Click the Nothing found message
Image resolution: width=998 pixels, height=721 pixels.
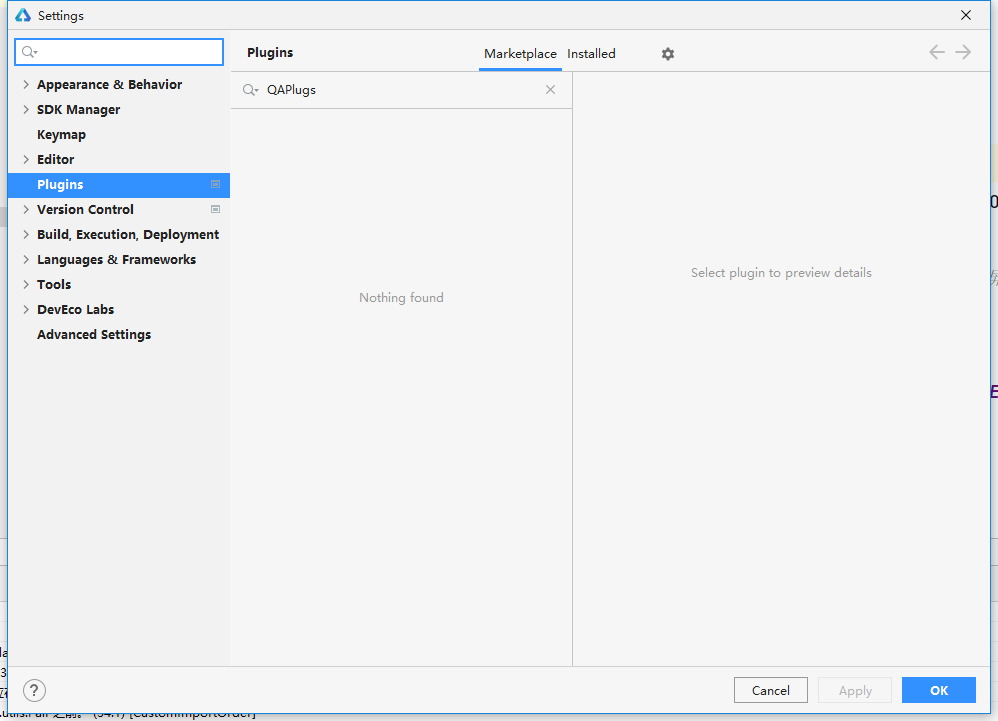click(x=401, y=298)
